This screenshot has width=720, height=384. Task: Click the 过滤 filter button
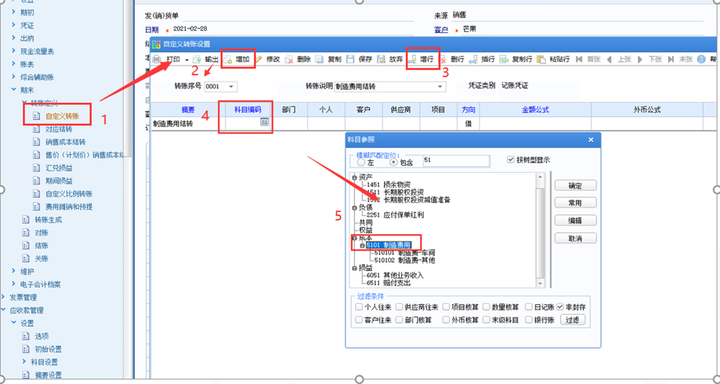pyautogui.click(x=573, y=320)
